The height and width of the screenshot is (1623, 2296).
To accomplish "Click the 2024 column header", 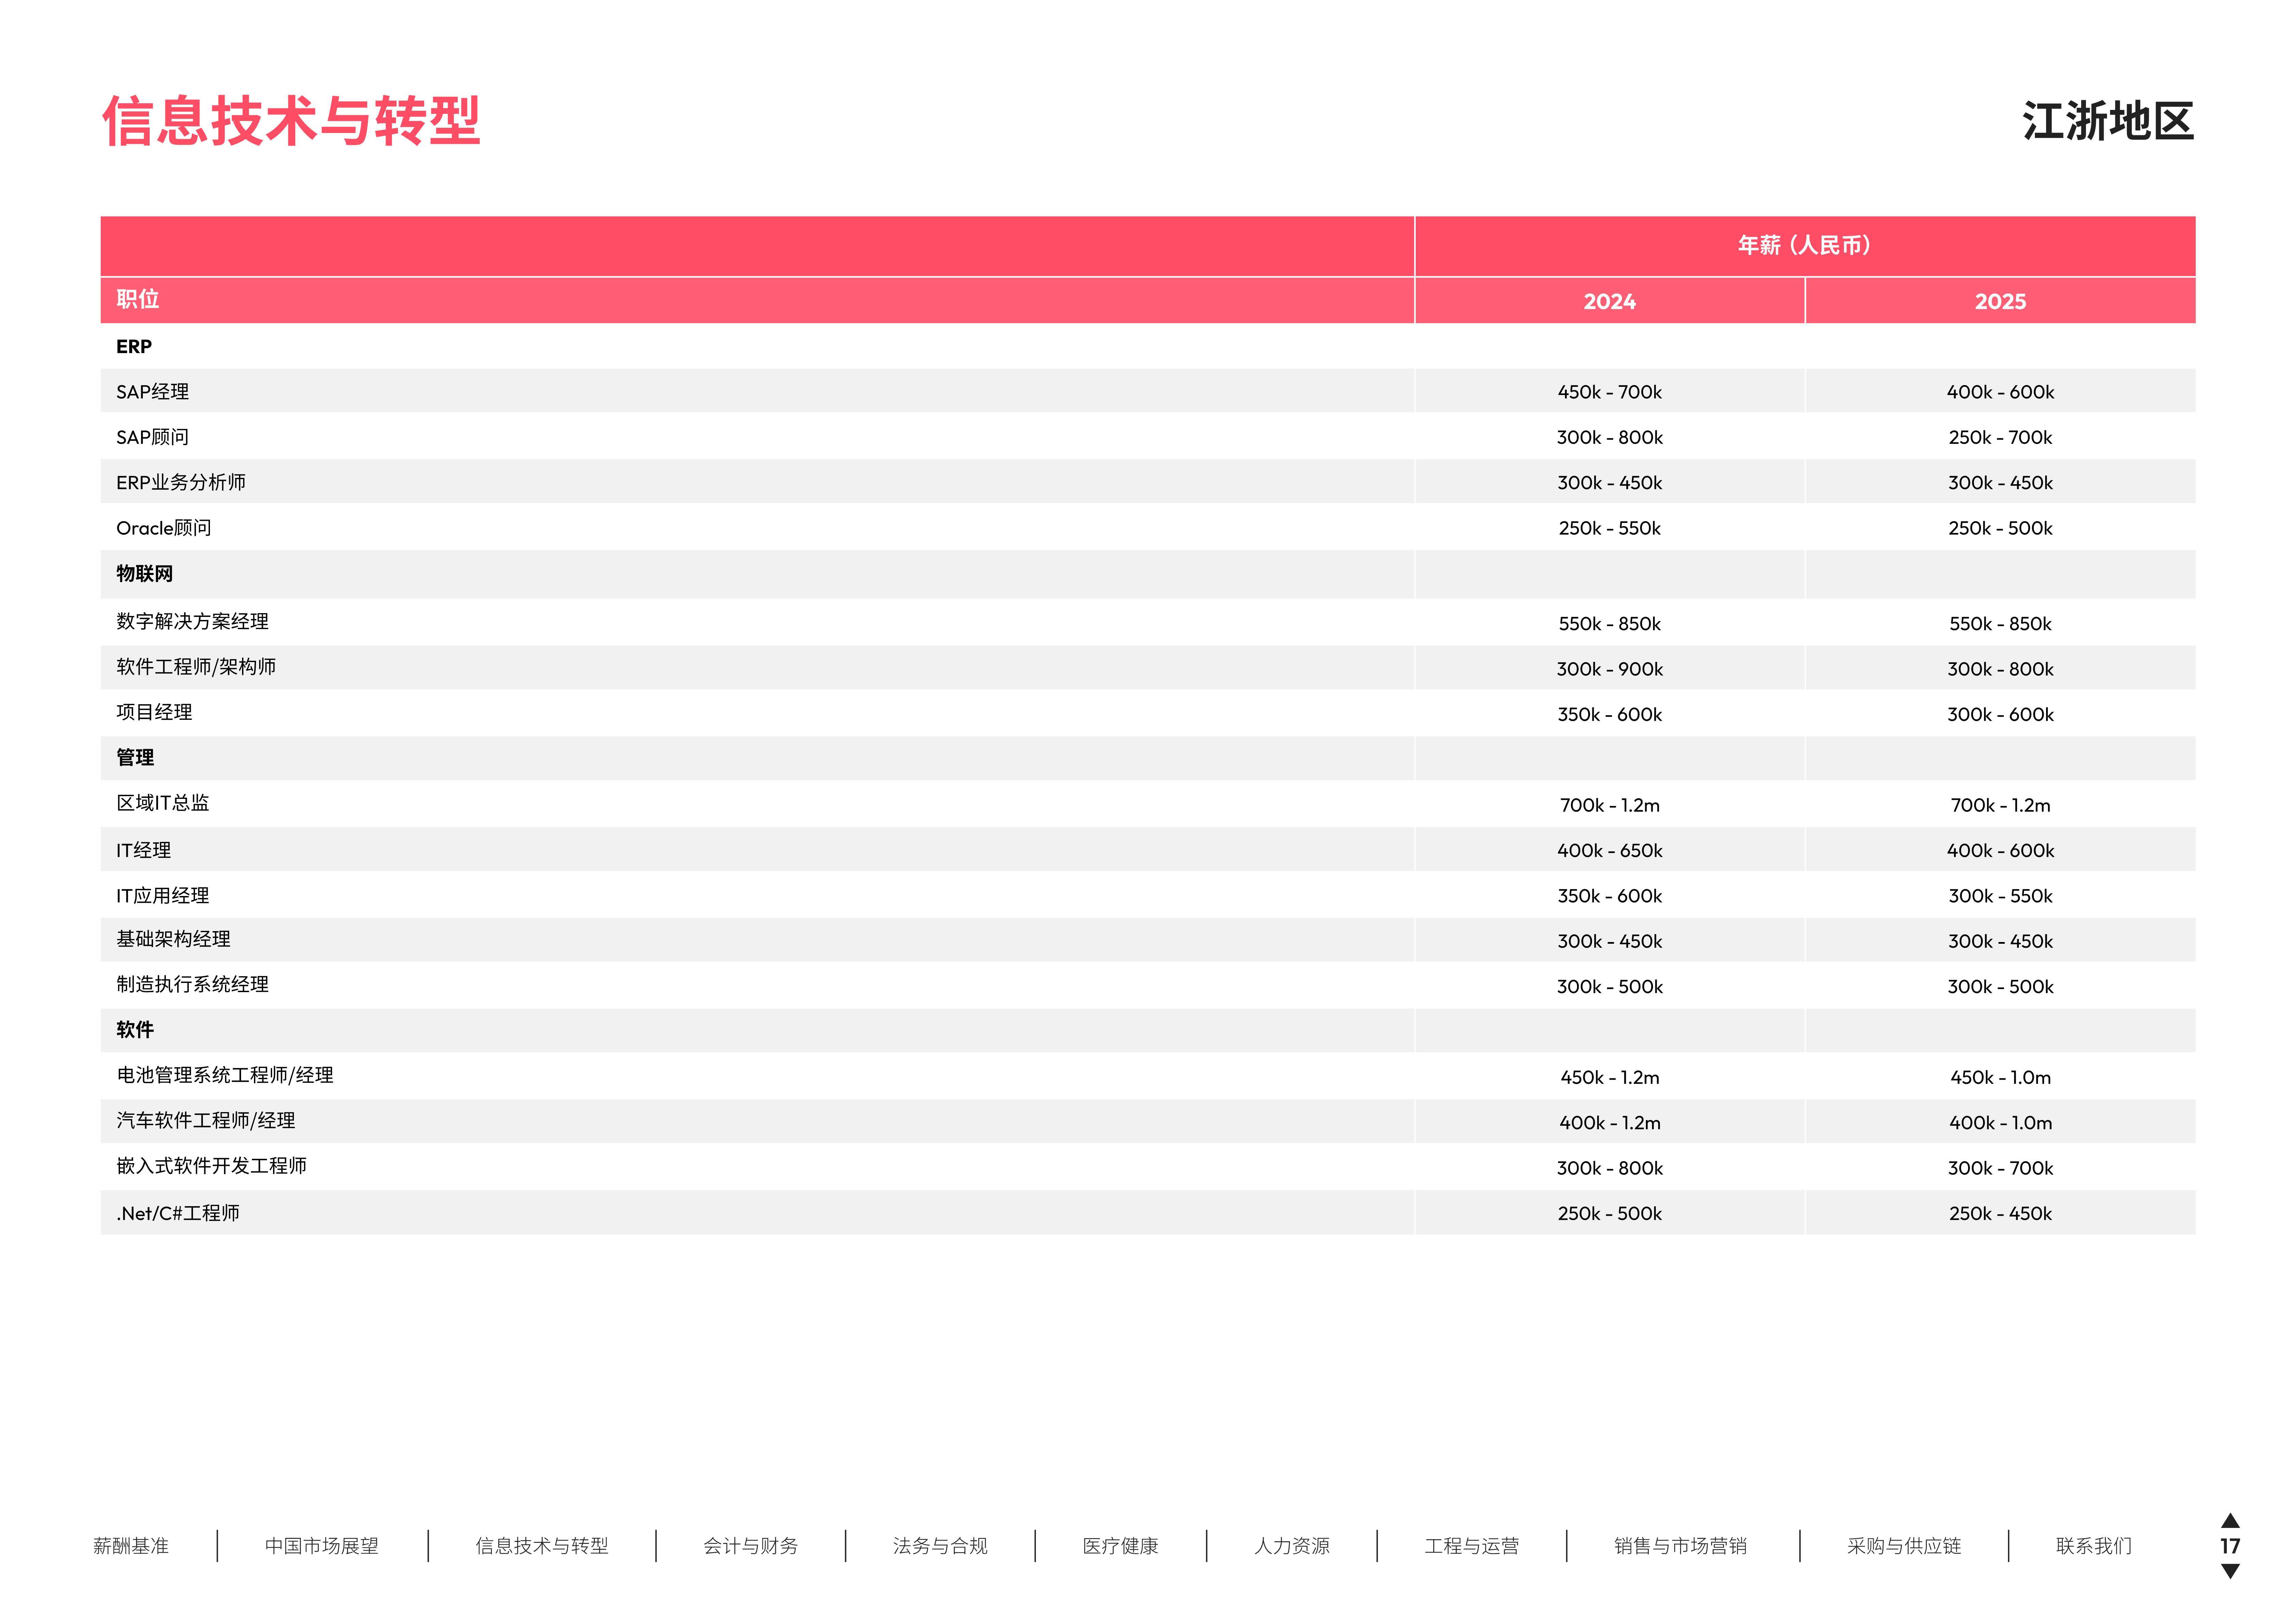I will 1609,301.
